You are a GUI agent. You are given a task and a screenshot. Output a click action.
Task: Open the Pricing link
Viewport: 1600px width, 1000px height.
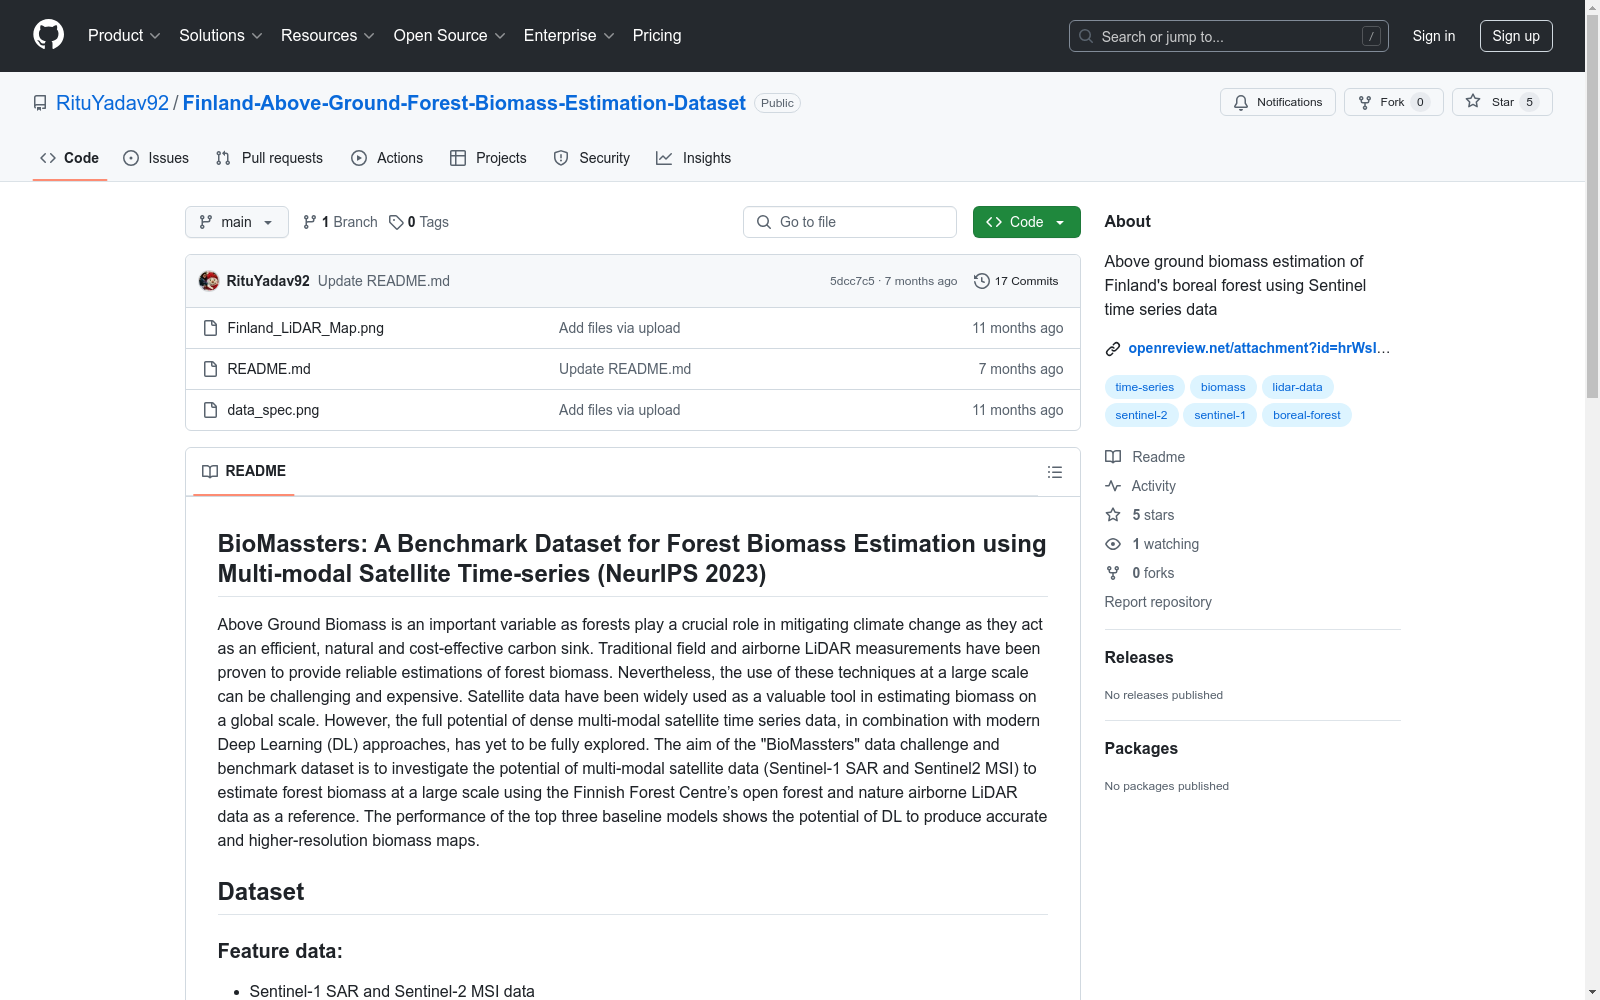pos(657,36)
